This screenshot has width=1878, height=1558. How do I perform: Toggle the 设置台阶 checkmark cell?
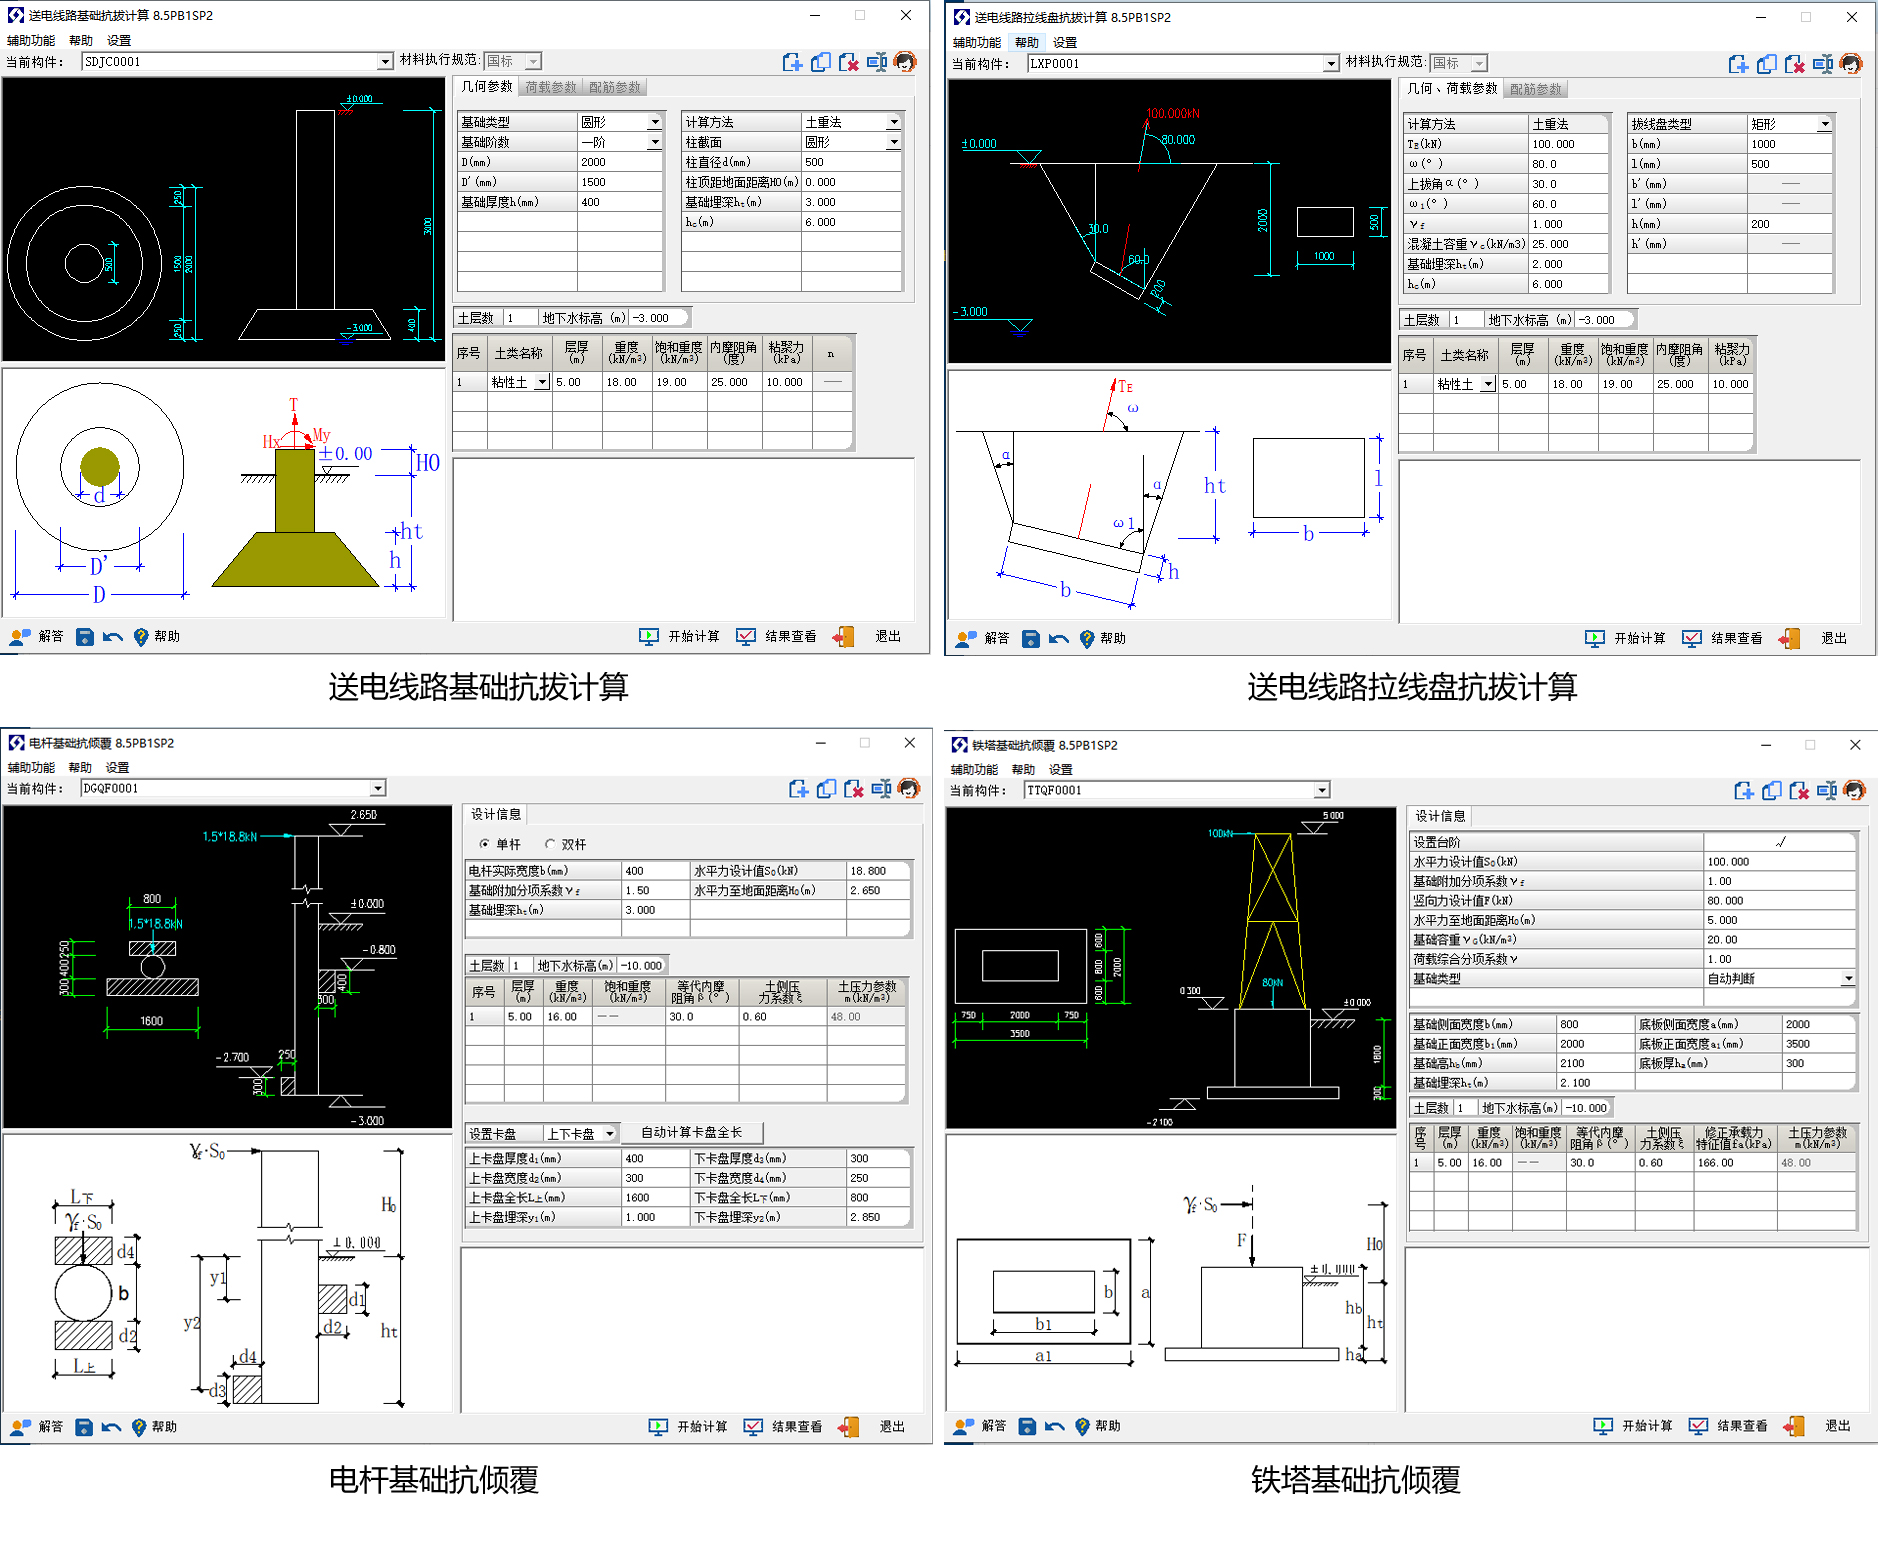tap(1780, 842)
